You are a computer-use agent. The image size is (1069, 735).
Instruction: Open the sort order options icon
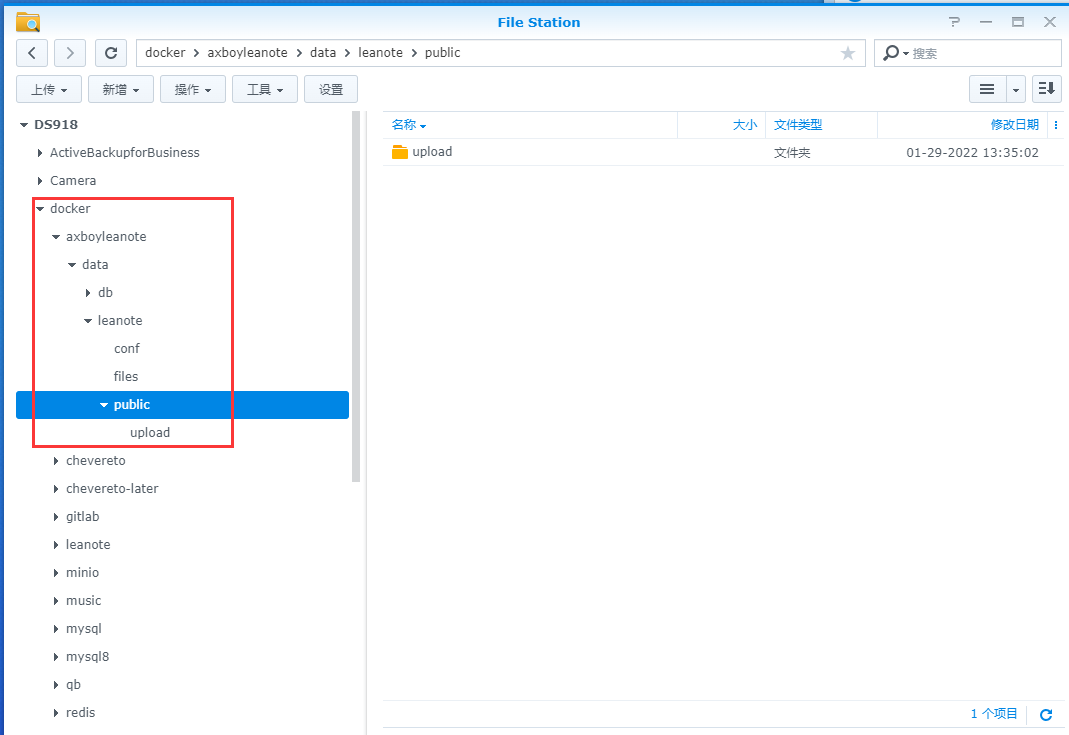click(1047, 89)
